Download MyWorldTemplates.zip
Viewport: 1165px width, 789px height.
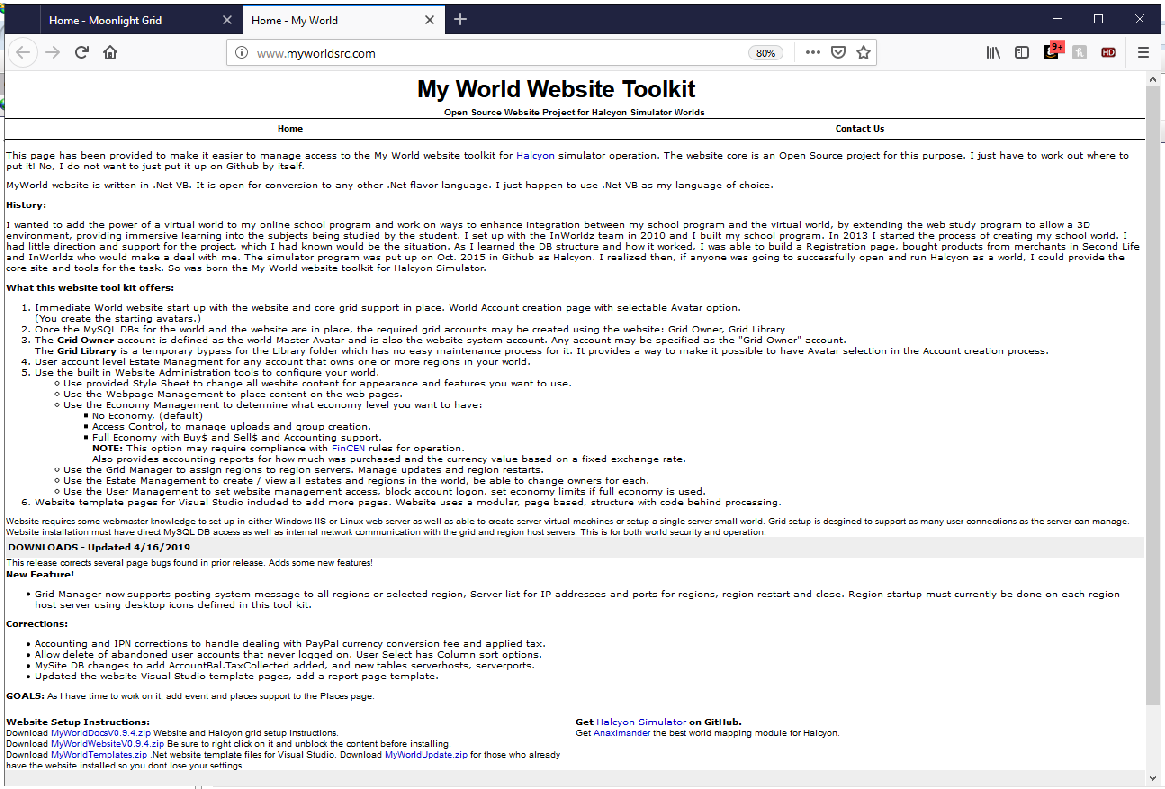click(99, 755)
